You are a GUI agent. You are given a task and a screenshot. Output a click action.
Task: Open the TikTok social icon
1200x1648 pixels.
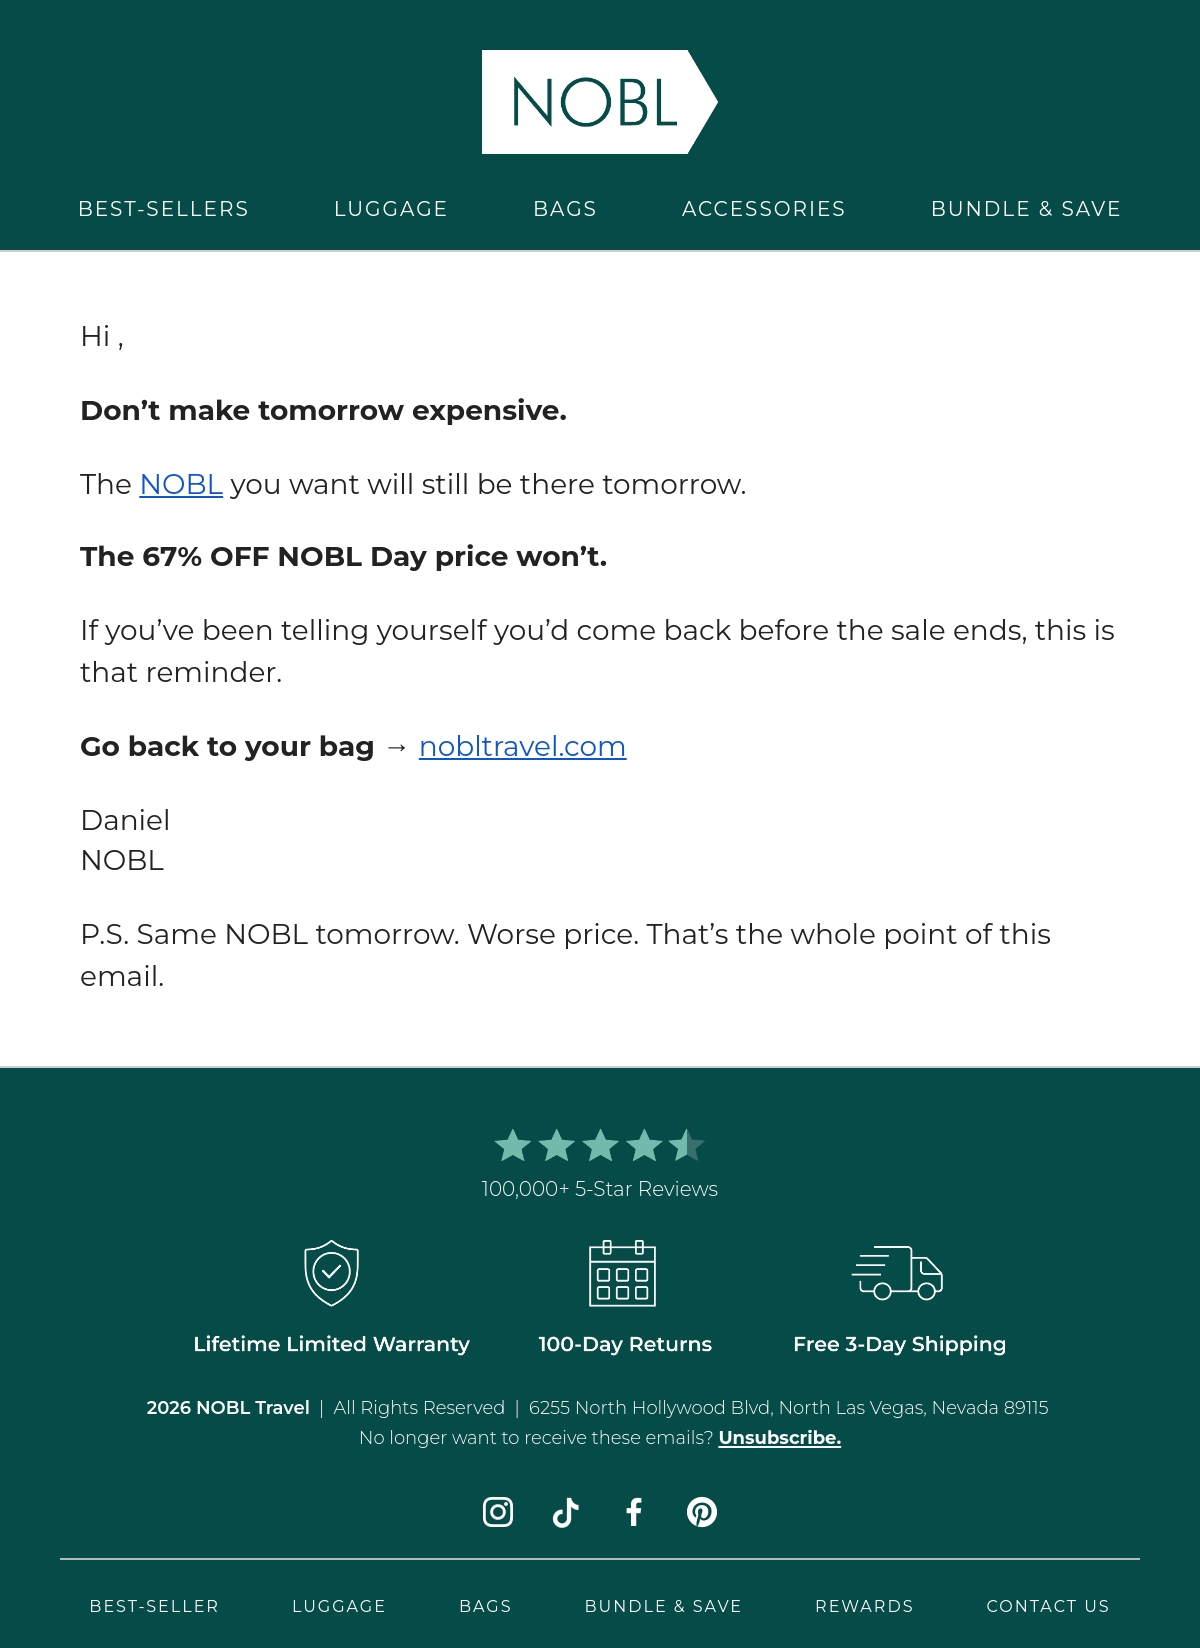click(566, 1512)
